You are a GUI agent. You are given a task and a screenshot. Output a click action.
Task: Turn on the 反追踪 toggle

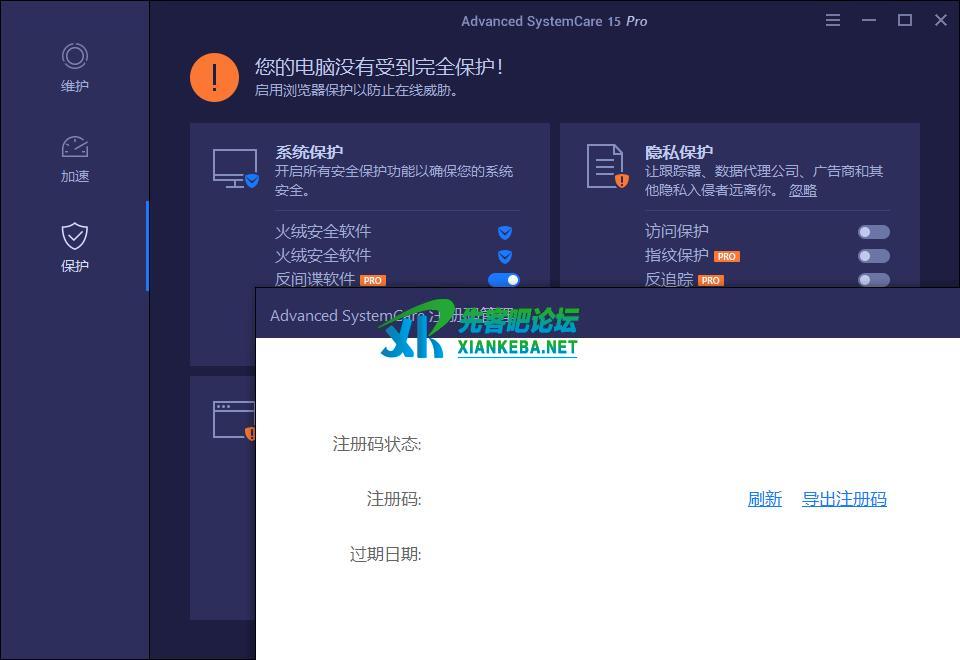click(873, 279)
